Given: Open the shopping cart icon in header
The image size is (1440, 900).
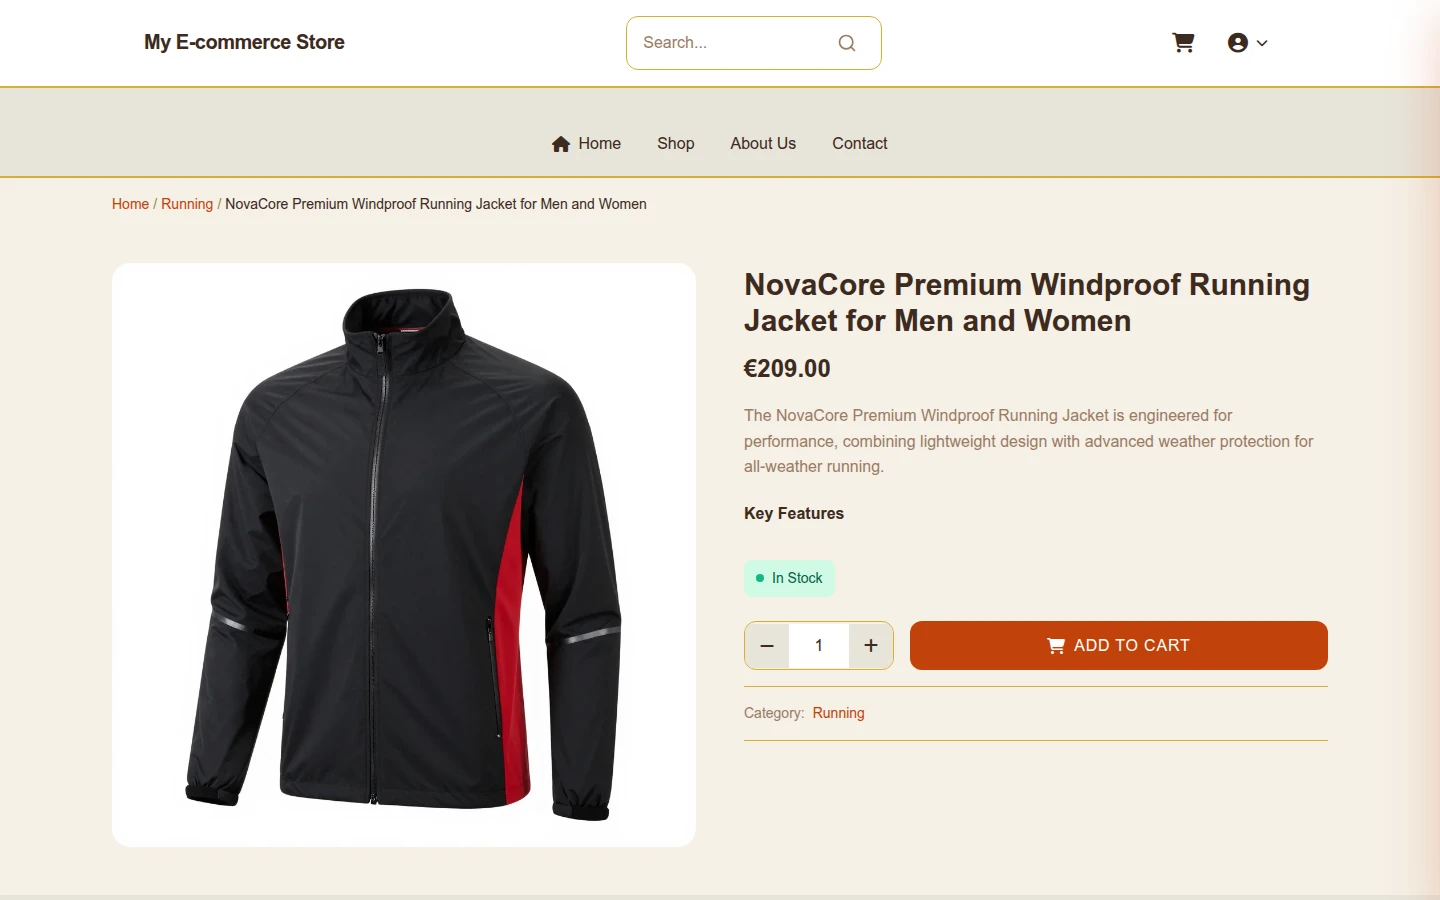Looking at the screenshot, I should tap(1183, 42).
